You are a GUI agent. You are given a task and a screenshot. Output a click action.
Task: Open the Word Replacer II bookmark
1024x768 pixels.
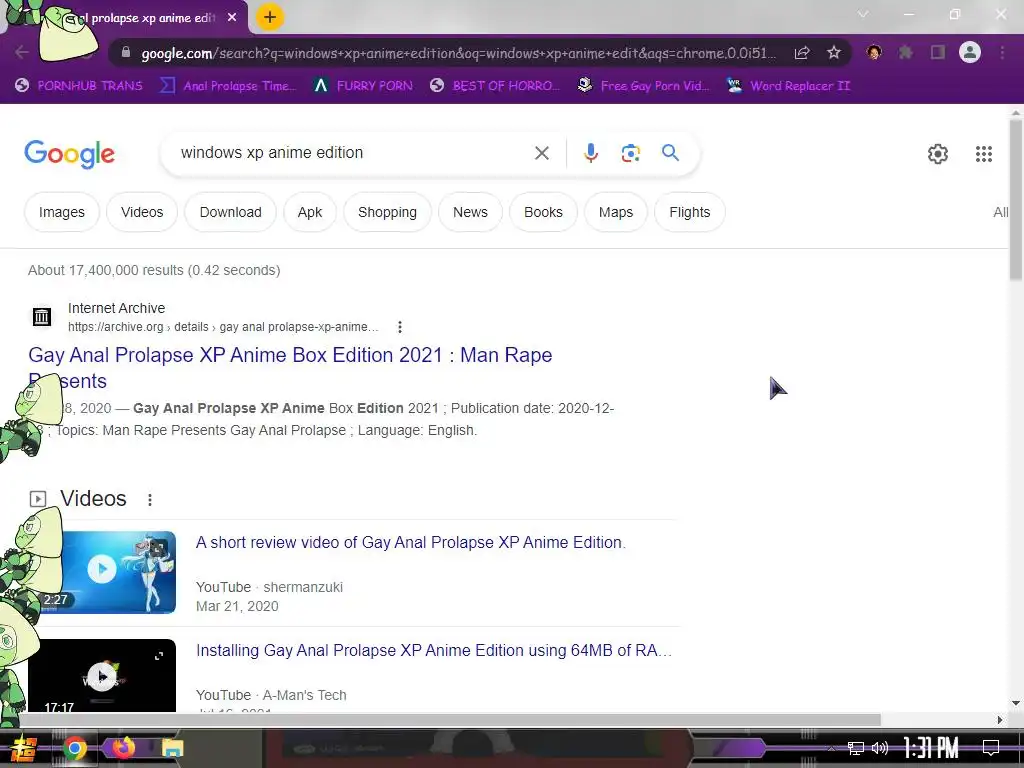[x=788, y=86]
